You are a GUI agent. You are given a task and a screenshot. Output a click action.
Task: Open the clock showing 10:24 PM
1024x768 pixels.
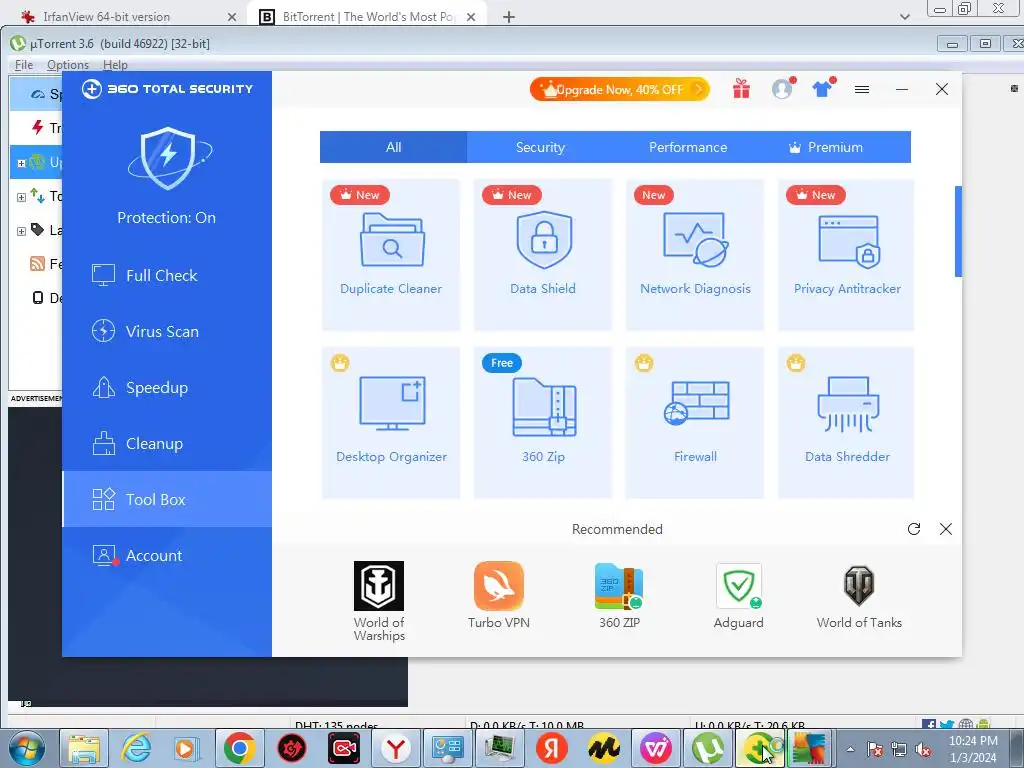[x=973, y=749]
